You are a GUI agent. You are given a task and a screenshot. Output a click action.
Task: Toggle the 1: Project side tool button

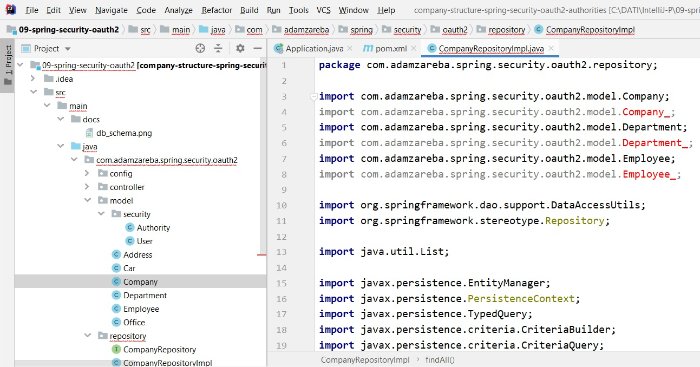pyautogui.click(x=8, y=65)
